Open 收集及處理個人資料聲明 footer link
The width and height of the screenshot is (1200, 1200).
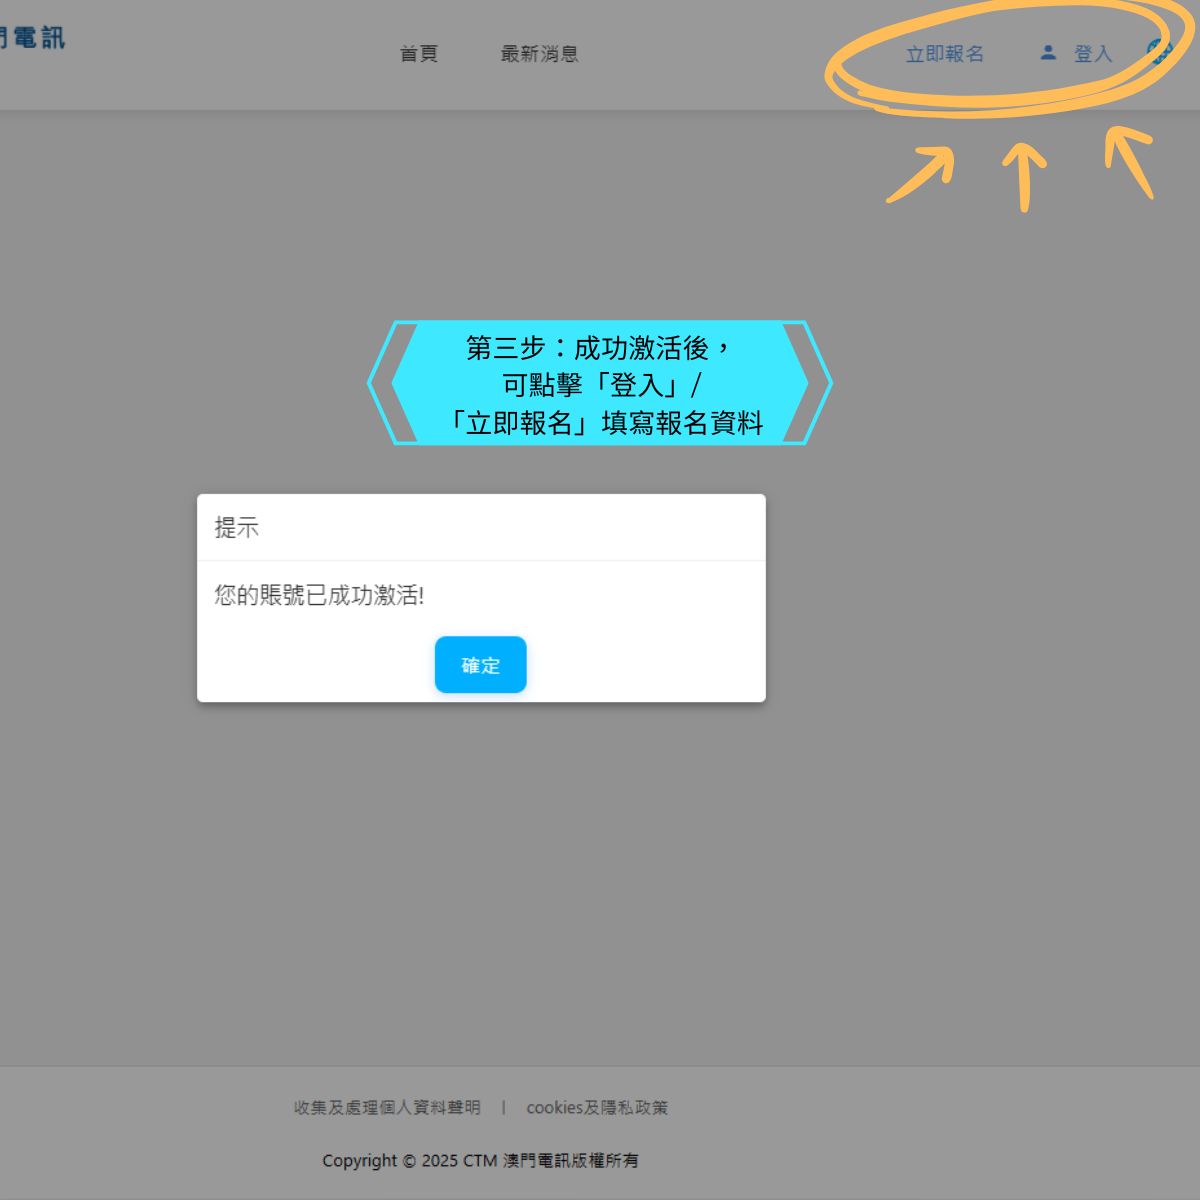(387, 1108)
